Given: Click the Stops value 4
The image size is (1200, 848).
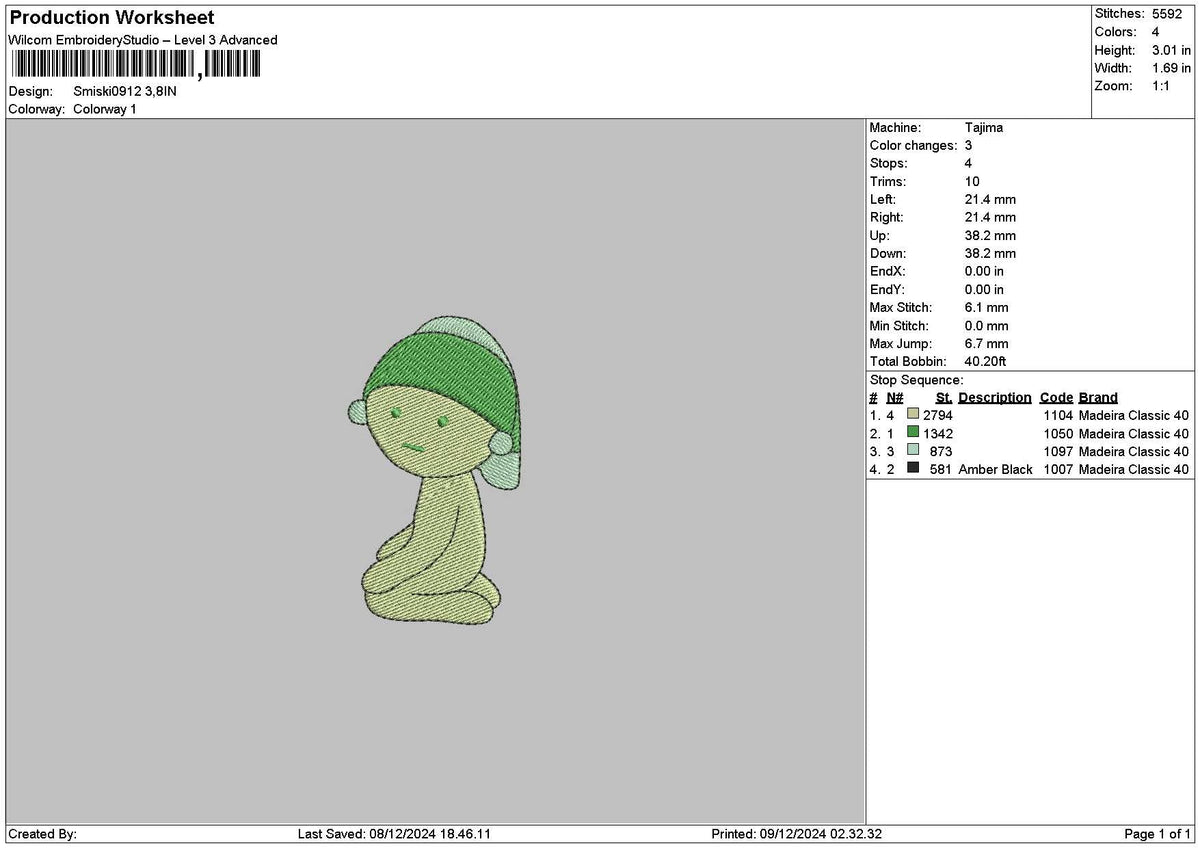Looking at the screenshot, I should [x=969, y=164].
